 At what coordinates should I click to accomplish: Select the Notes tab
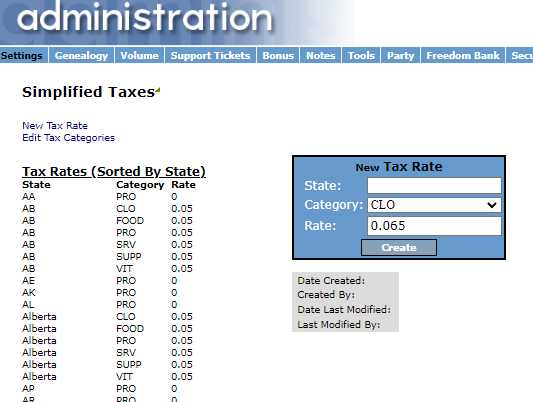[x=321, y=55]
